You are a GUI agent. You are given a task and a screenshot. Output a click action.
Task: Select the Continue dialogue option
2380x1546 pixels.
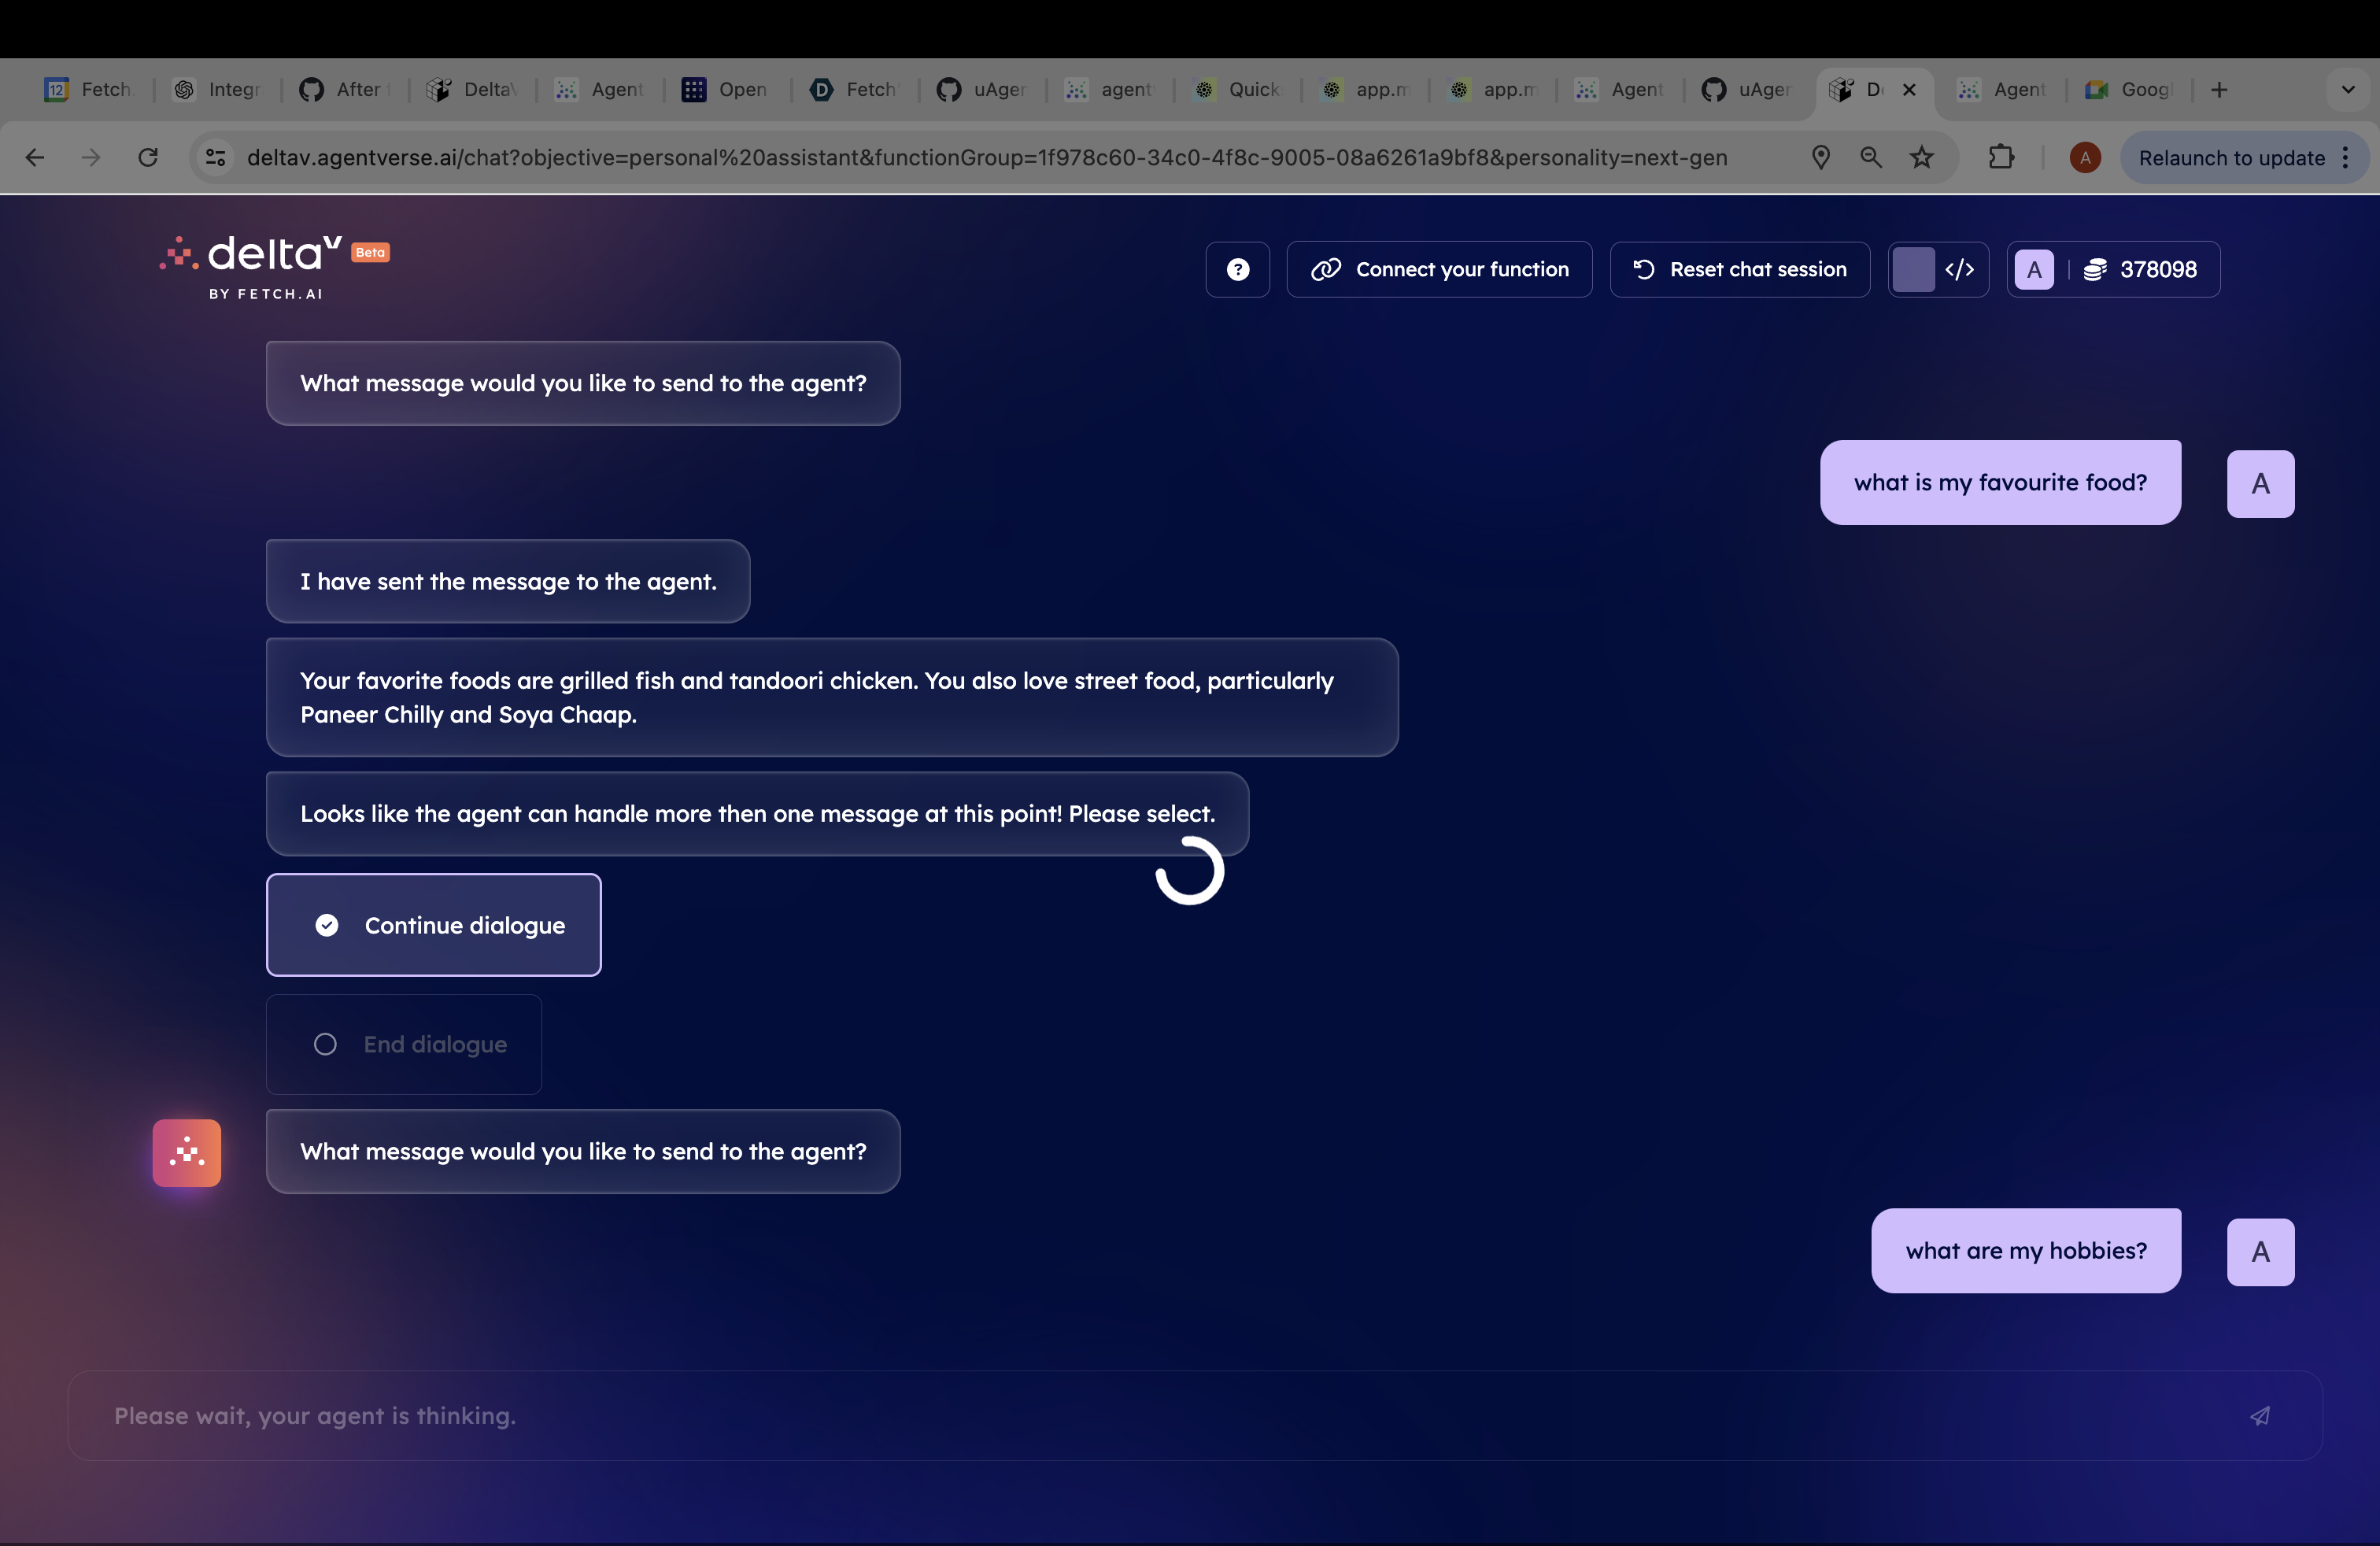[x=433, y=925]
